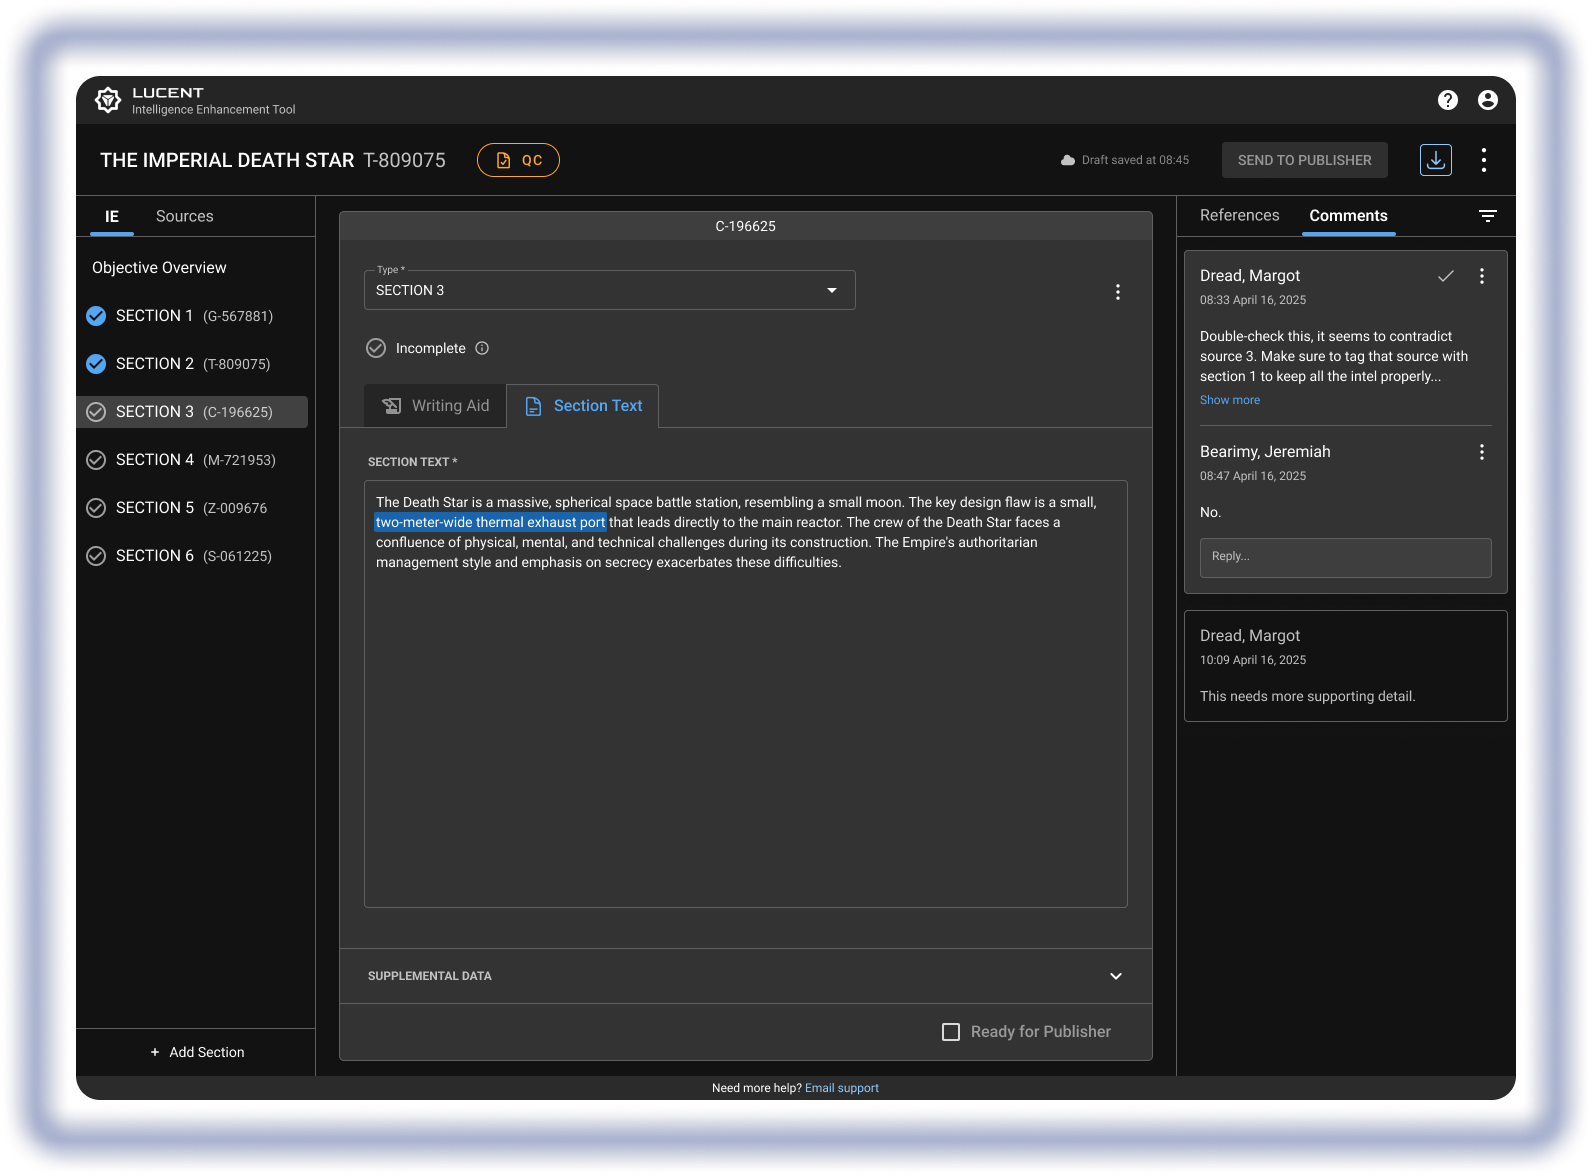
Task: Click the download icon button
Action: pyautogui.click(x=1436, y=160)
